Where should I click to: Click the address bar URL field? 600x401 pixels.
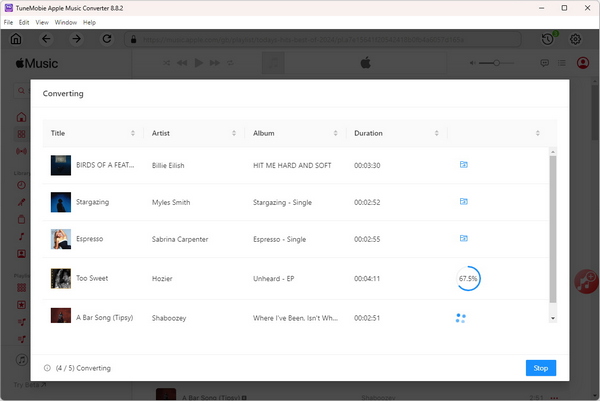click(323, 39)
